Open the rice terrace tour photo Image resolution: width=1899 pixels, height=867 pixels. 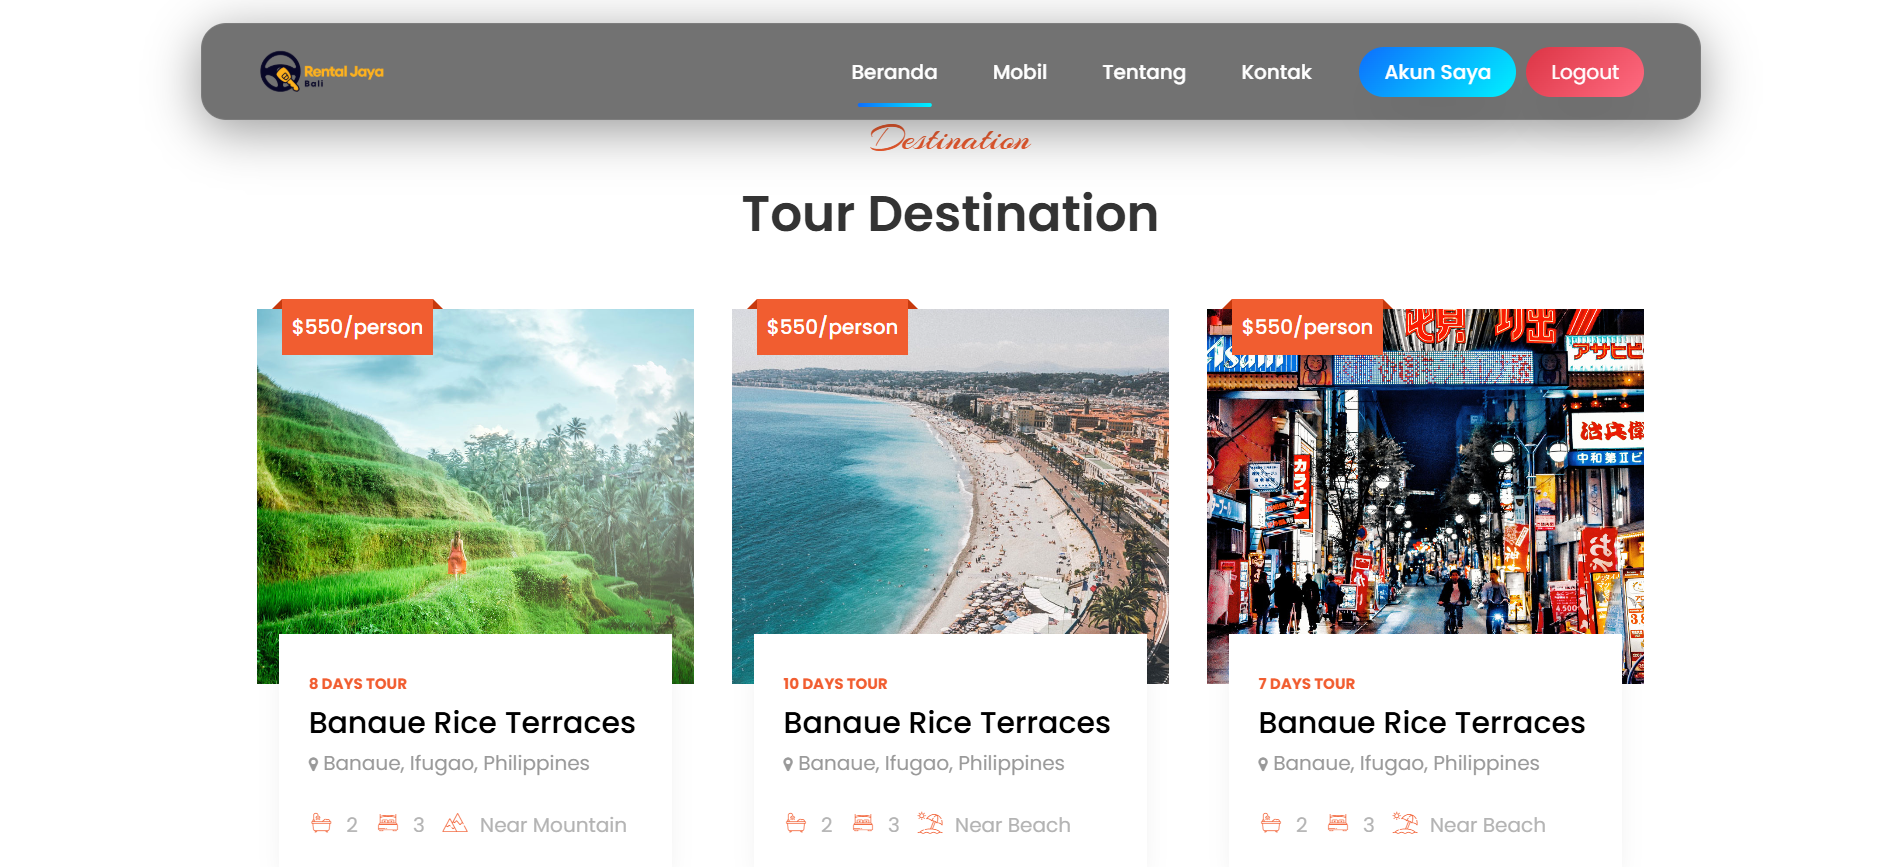tap(475, 480)
